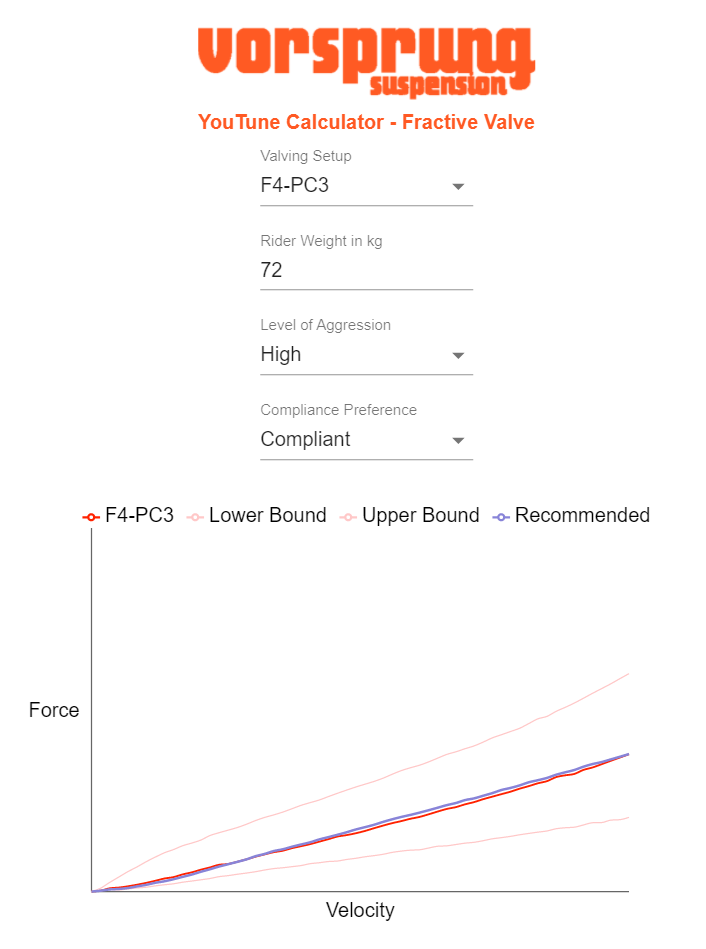Click the YouTune Calculator - Fractive Valve heading
This screenshot has height=949, width=706.
366,122
